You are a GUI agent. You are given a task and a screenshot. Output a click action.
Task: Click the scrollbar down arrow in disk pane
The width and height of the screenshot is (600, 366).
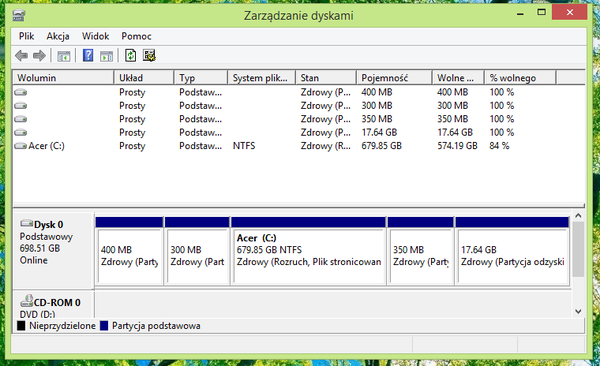point(578,311)
